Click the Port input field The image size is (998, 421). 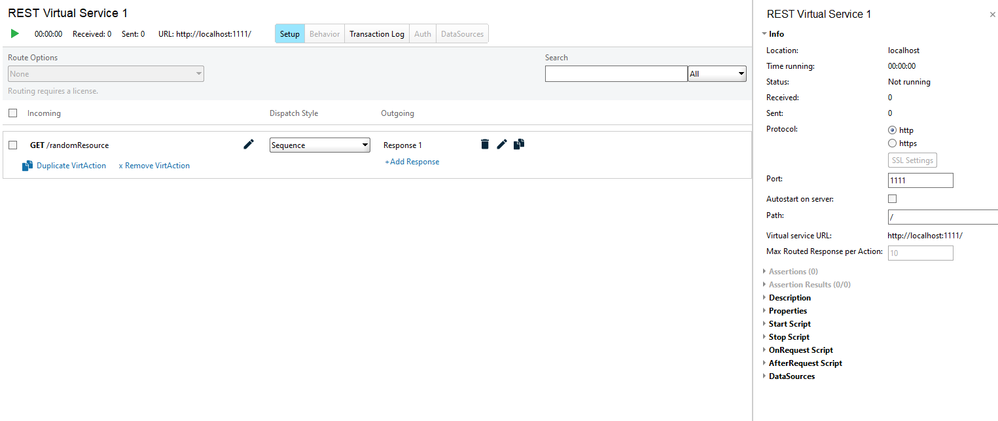[919, 180]
